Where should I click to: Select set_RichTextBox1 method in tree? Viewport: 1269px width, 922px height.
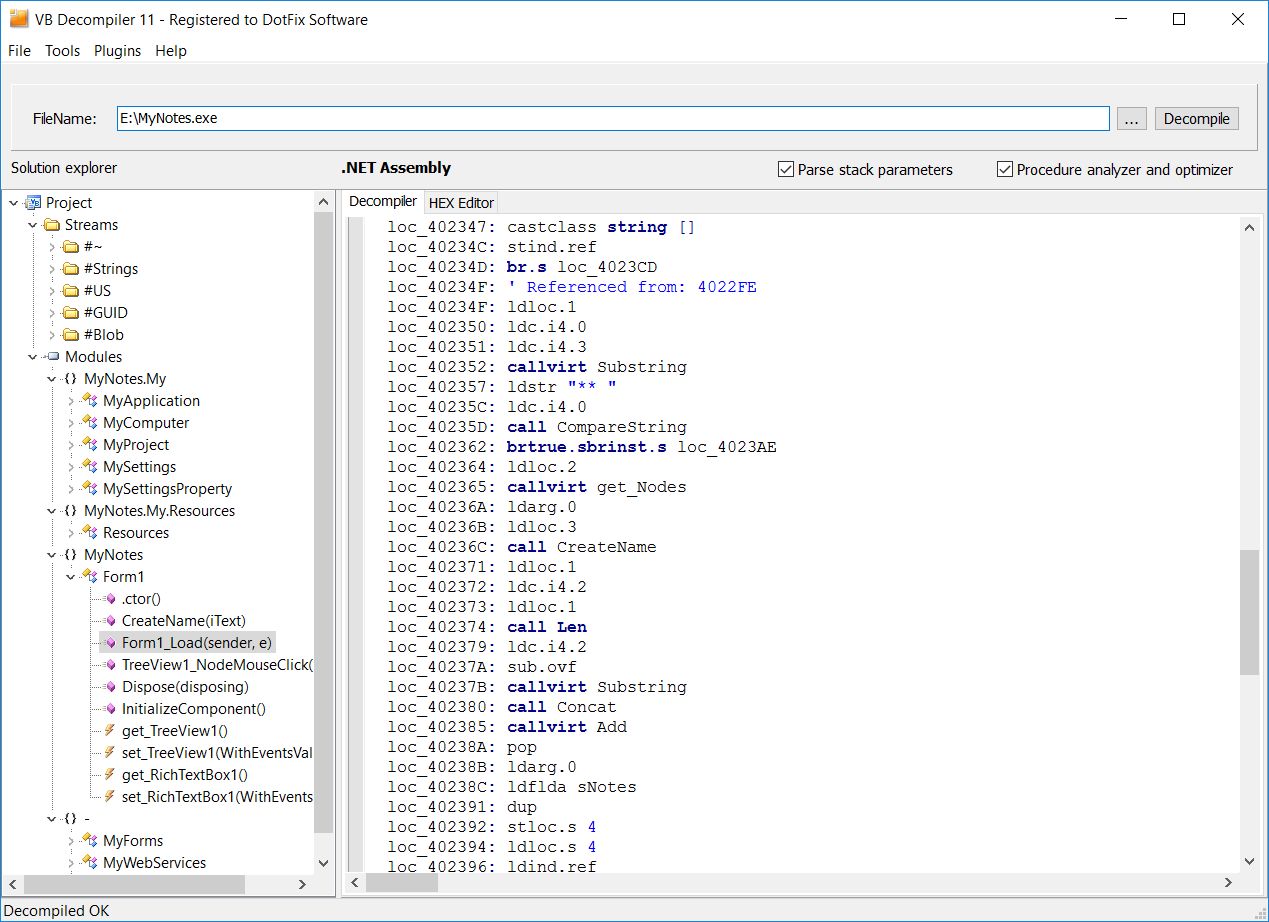[x=217, y=797]
